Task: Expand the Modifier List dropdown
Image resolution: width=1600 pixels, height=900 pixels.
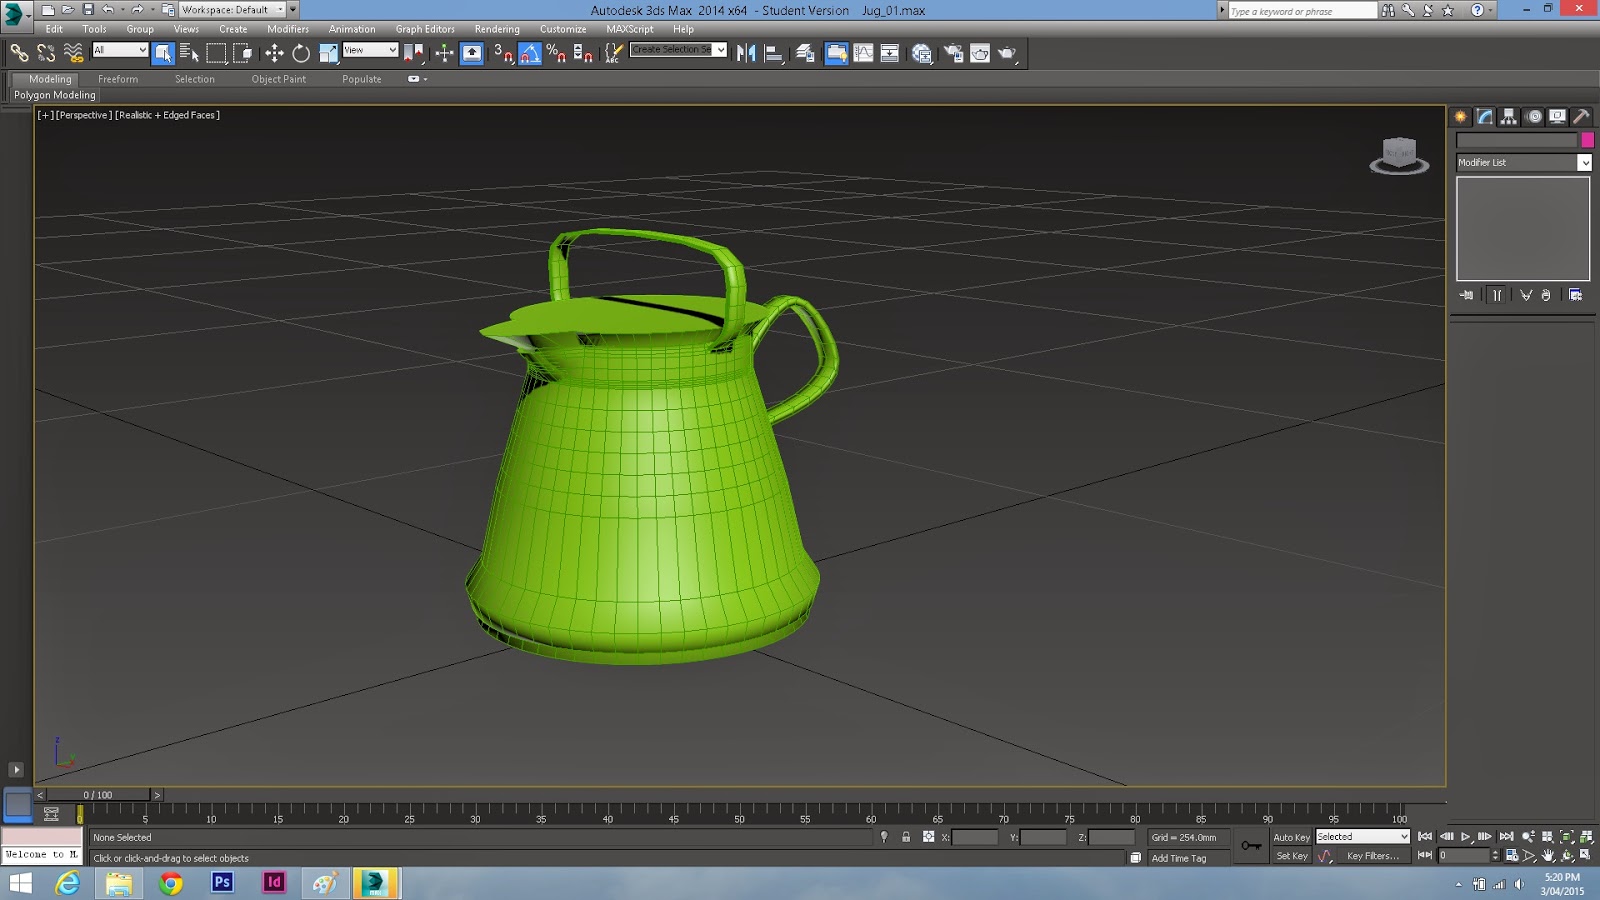Action: pyautogui.click(x=1584, y=162)
